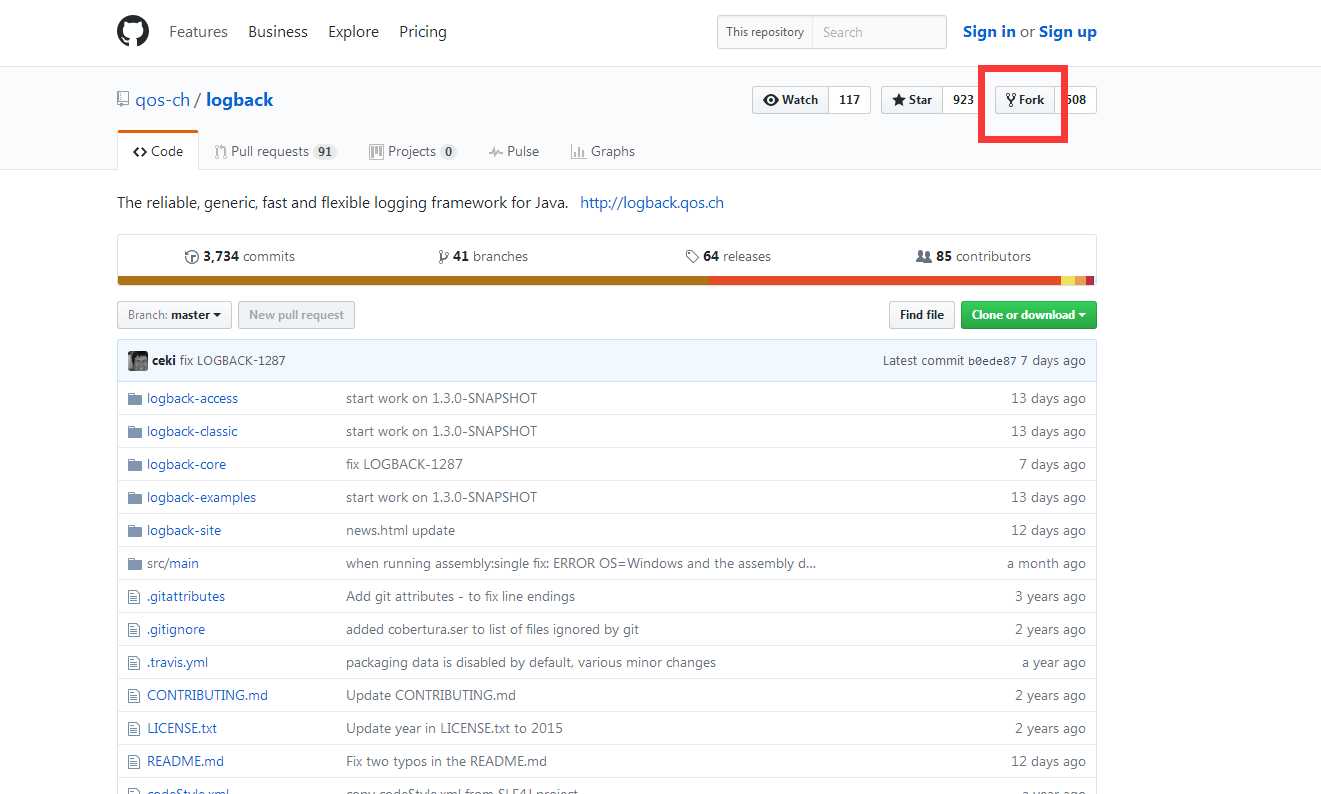Click the Star button
This screenshot has width=1321, height=794.
point(912,100)
